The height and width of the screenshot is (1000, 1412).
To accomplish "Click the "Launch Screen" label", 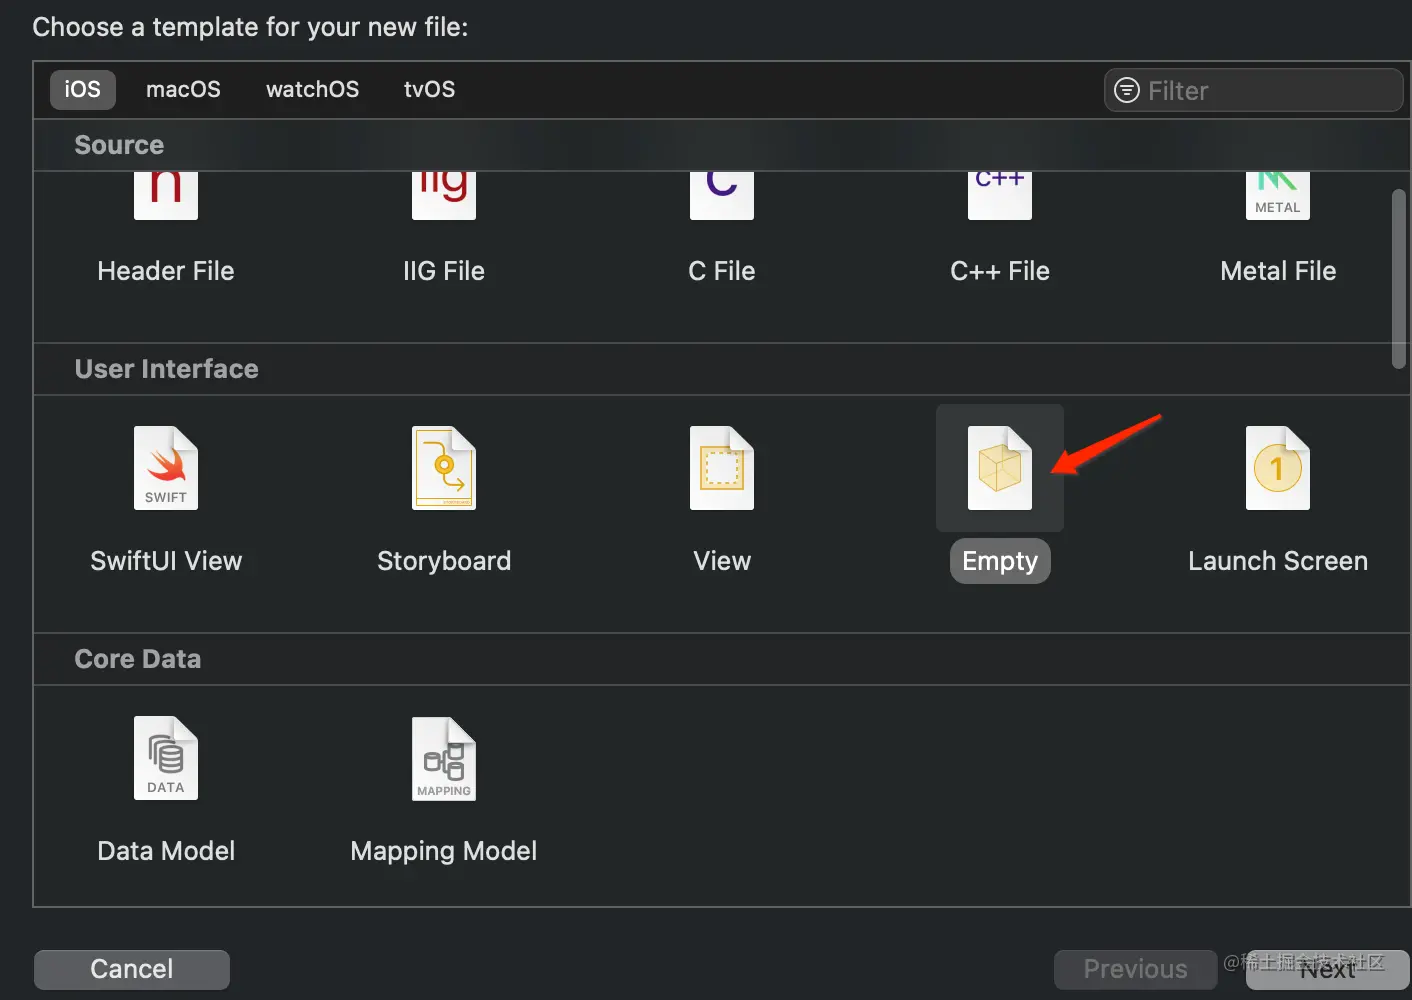I will pyautogui.click(x=1278, y=561).
